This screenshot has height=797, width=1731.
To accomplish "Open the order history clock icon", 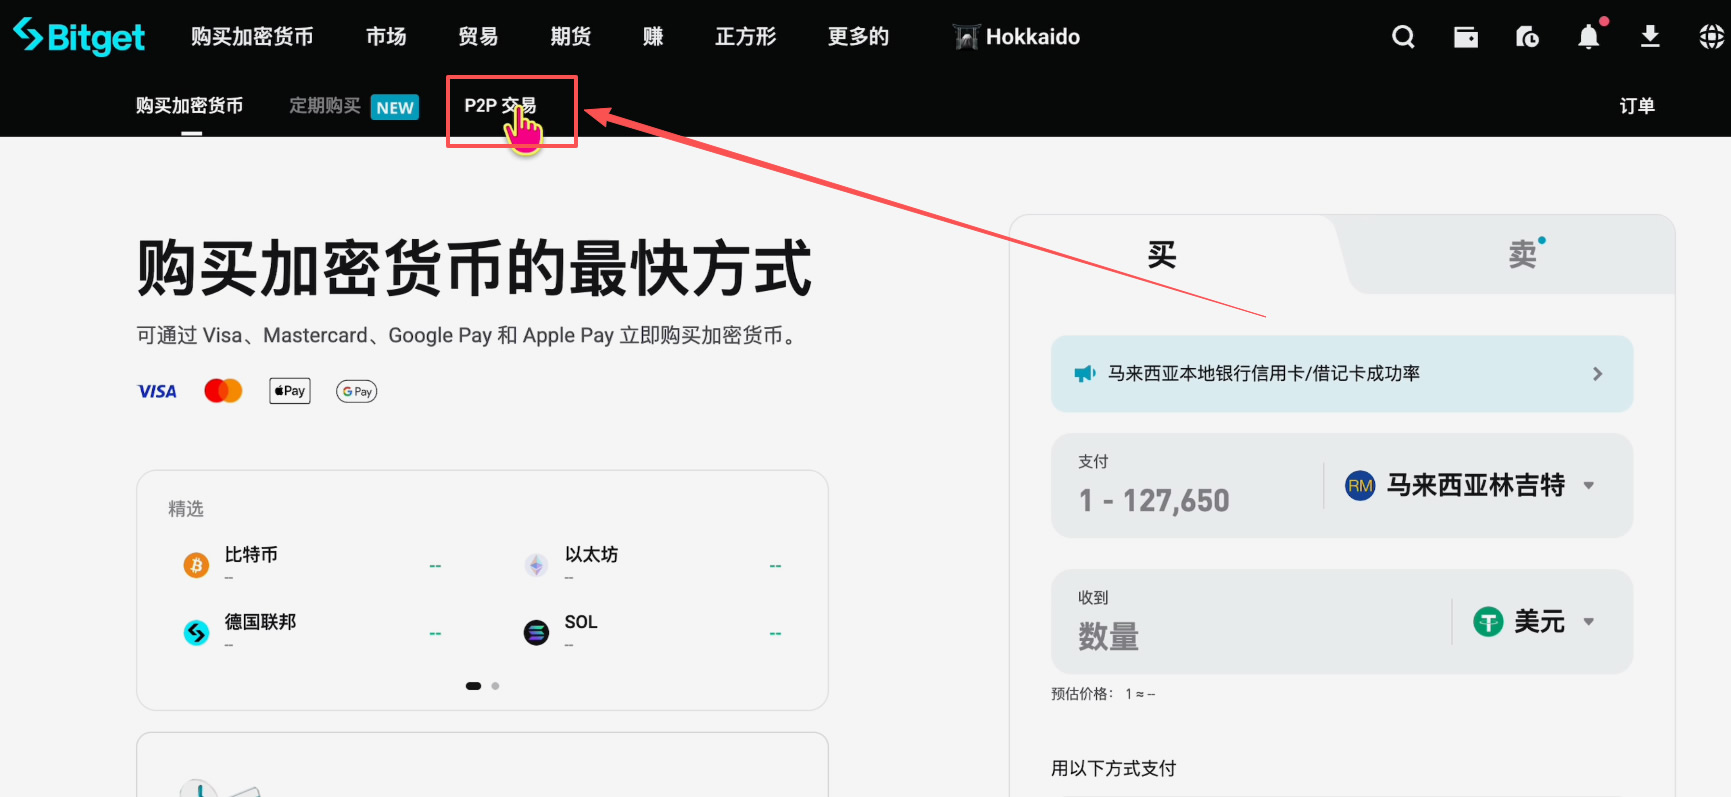I will click(x=1527, y=37).
